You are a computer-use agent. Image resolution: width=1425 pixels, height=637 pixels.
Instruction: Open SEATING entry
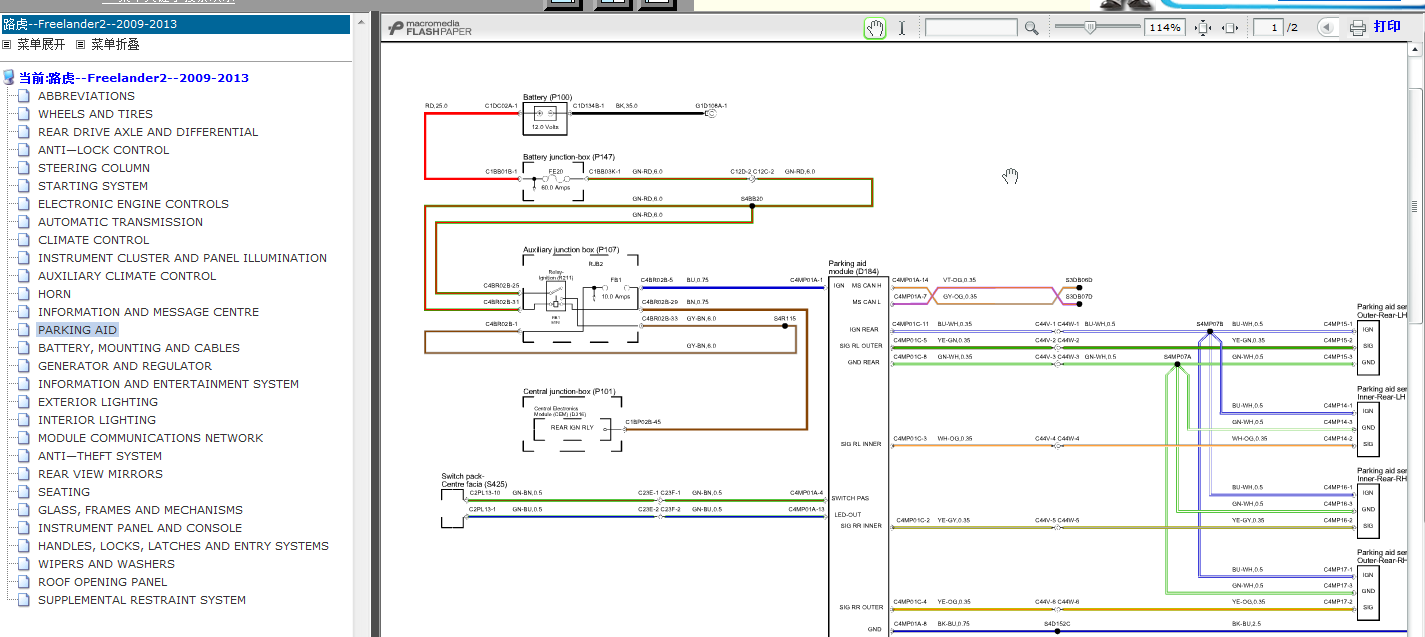point(64,492)
